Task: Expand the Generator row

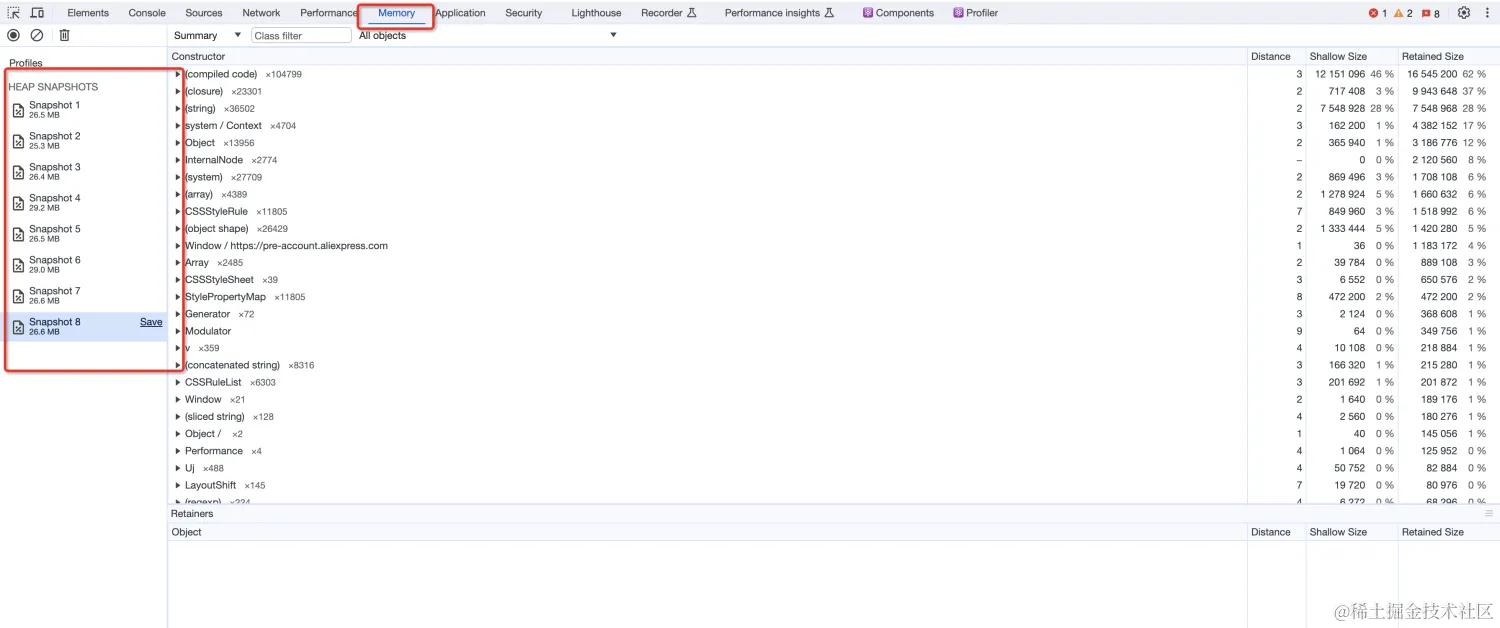Action: tap(178, 314)
